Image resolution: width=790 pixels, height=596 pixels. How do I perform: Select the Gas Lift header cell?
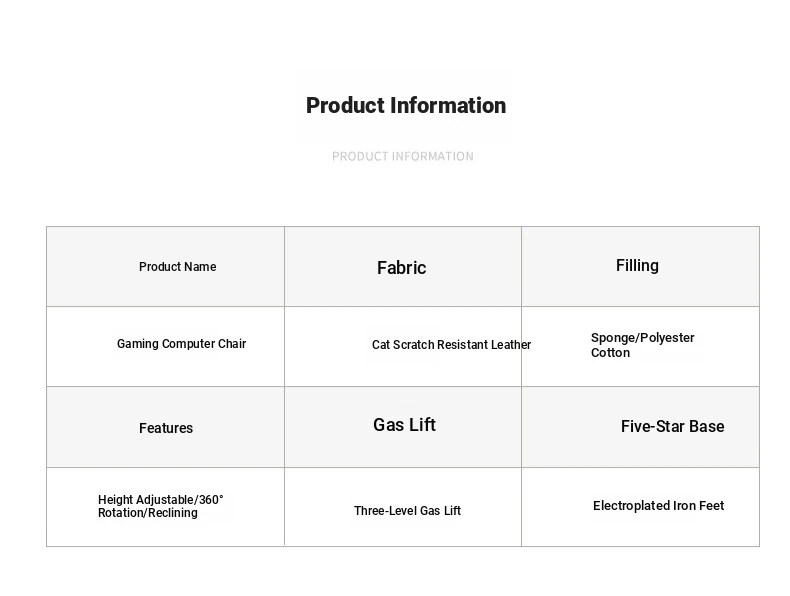403,427
